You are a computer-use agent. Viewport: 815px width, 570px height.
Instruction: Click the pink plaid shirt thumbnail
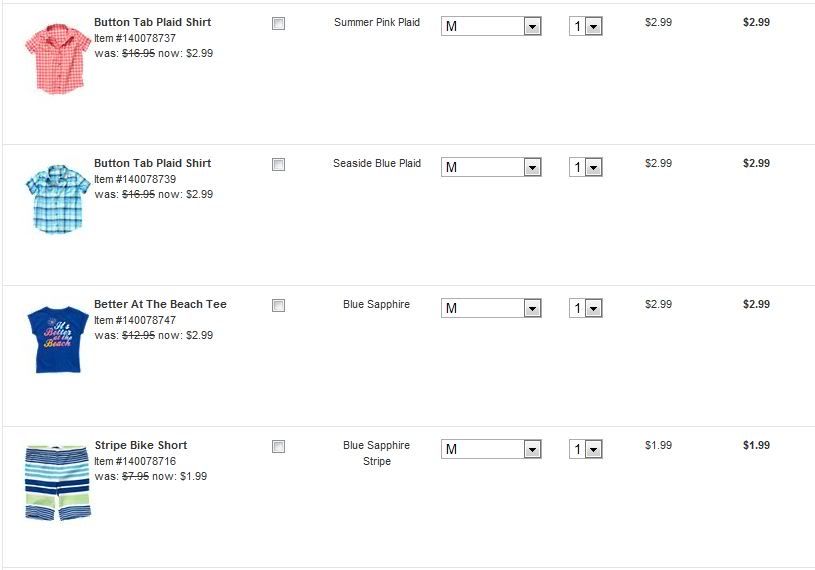click(x=57, y=58)
